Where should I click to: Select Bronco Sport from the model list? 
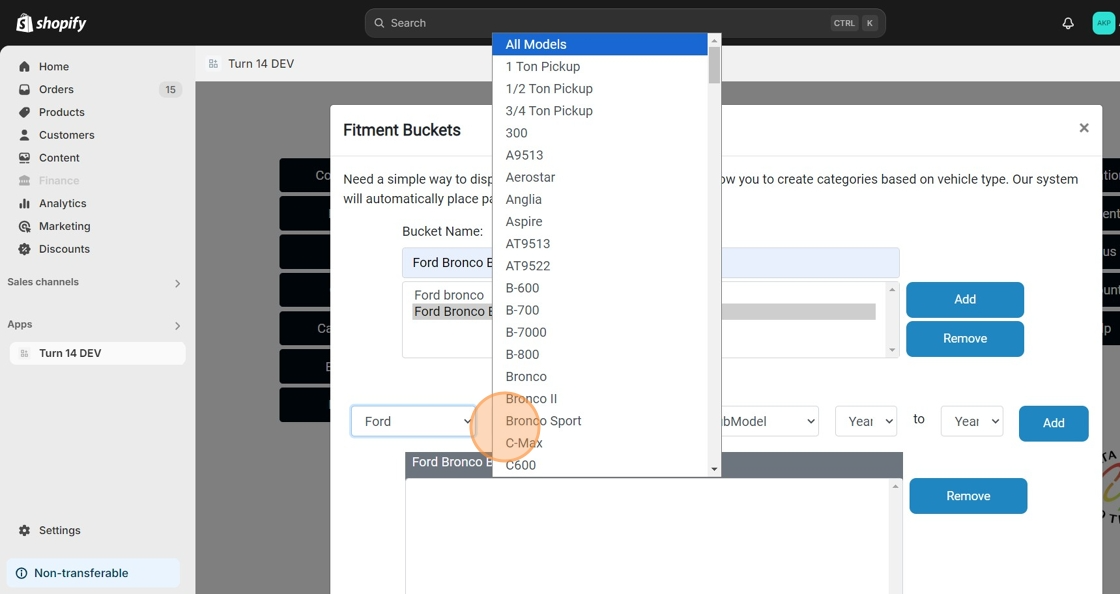pos(600,421)
